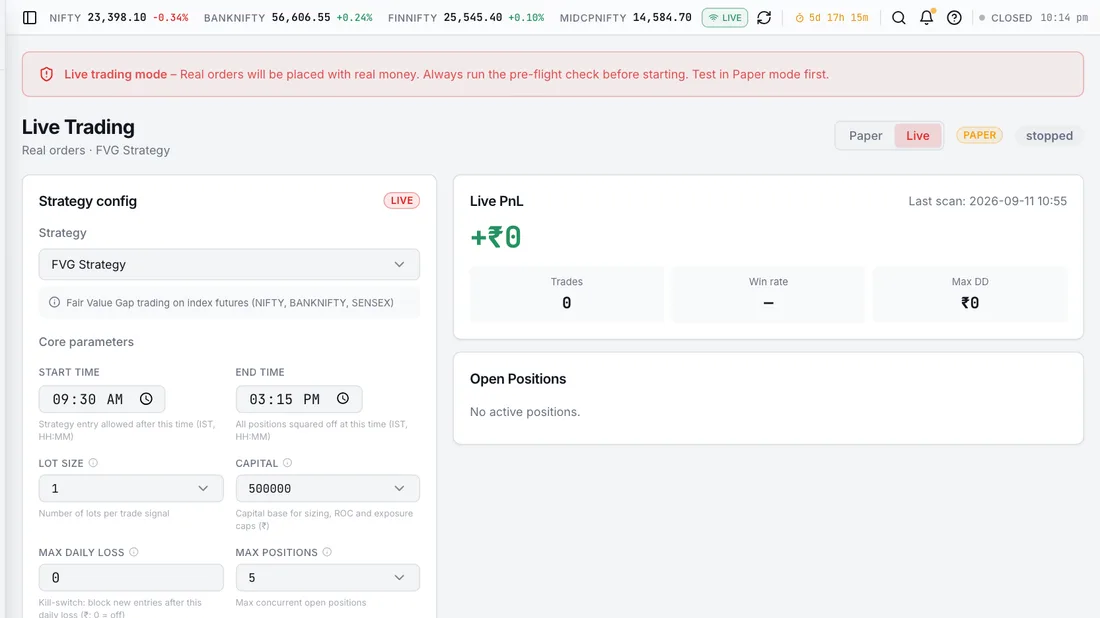Viewport: 1100px width, 618px height.
Task: Click the Core parameters heading
Action: click(x=86, y=342)
